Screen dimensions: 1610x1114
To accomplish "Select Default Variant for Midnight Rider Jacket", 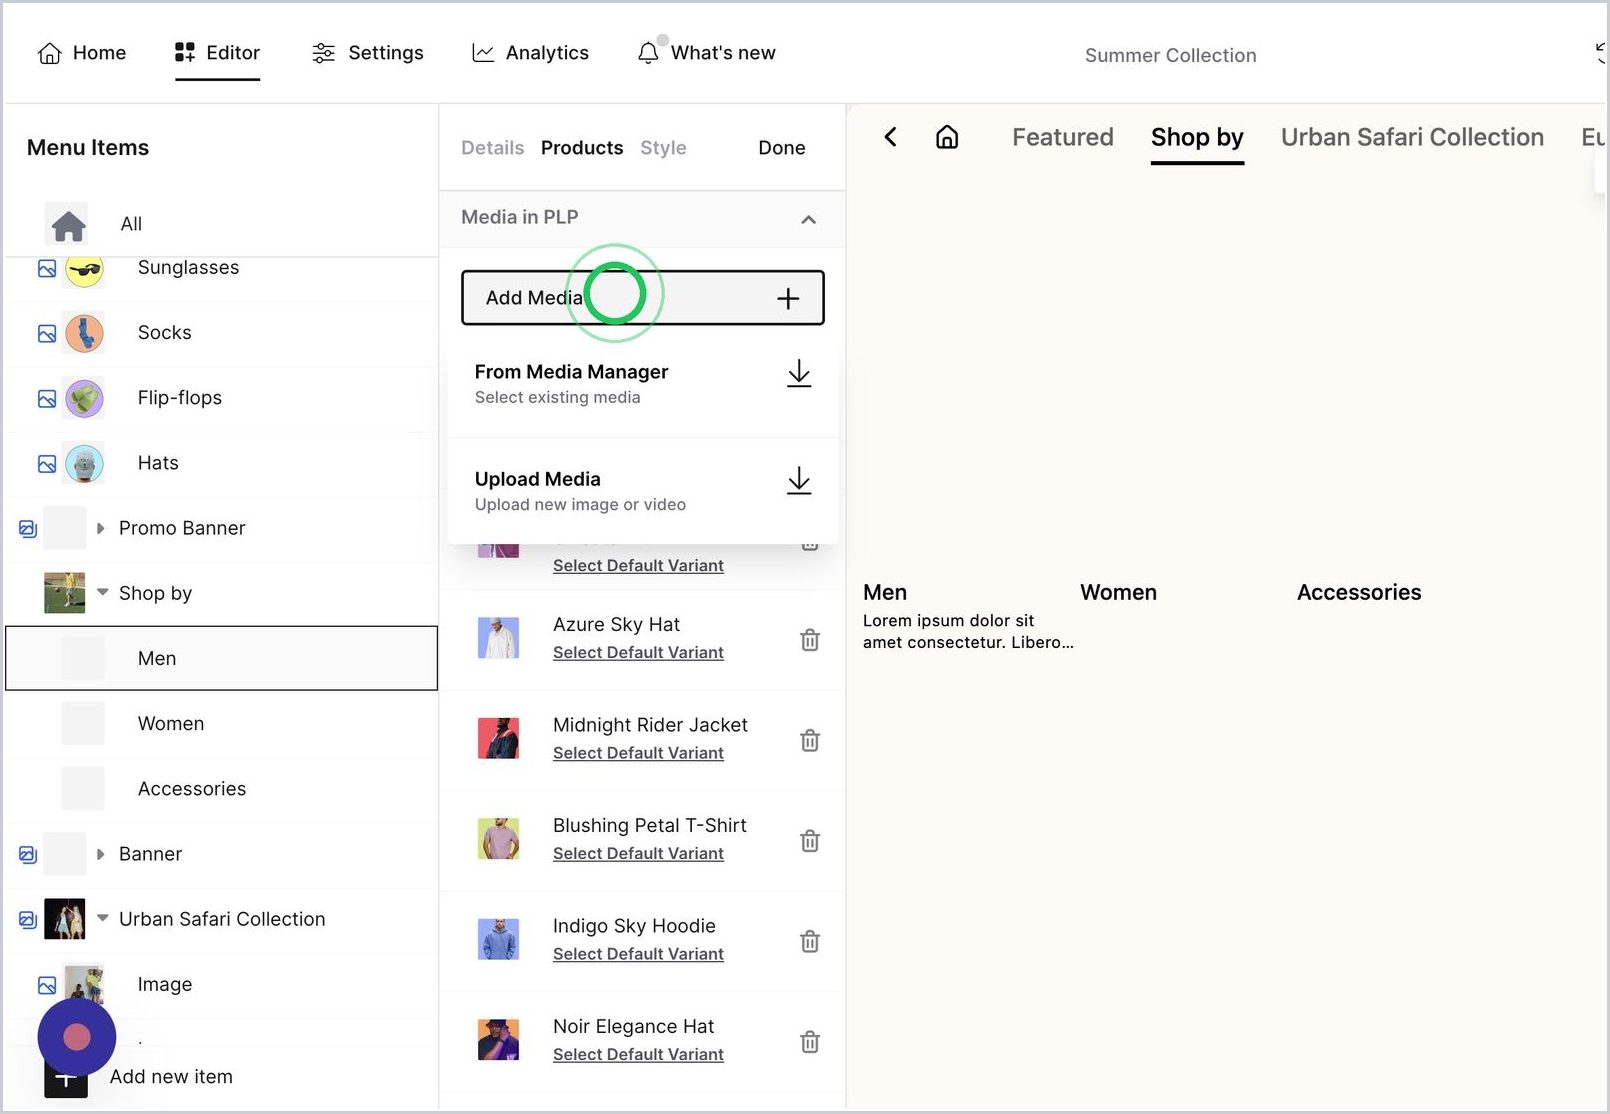I will coord(638,753).
